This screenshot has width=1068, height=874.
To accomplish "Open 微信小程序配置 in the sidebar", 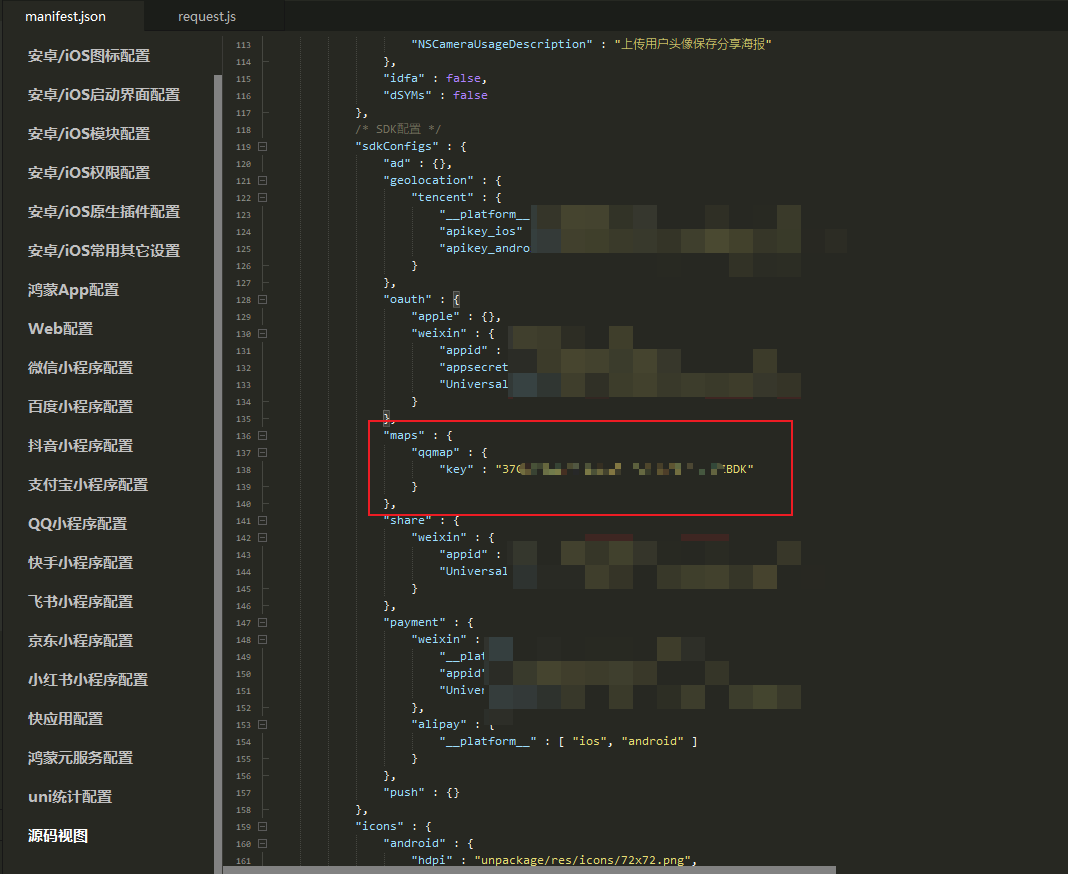I will 80,368.
